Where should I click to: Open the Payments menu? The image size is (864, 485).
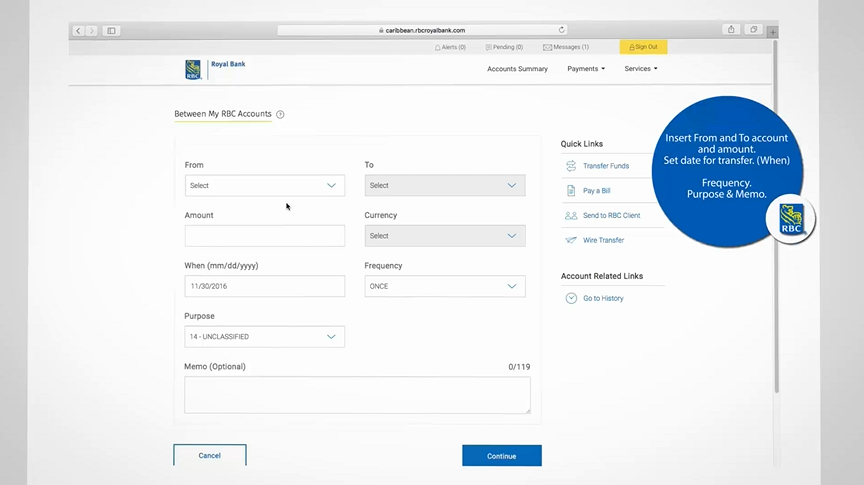pos(585,69)
